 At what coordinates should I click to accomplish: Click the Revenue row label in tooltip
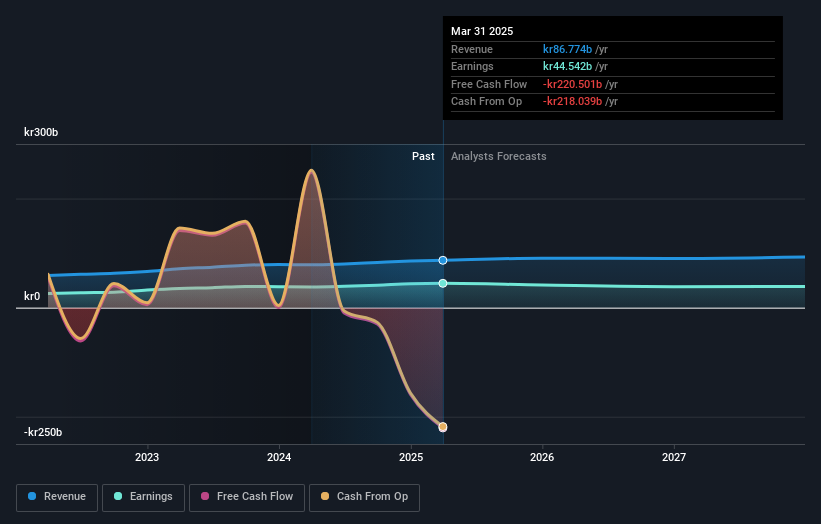(x=472, y=49)
